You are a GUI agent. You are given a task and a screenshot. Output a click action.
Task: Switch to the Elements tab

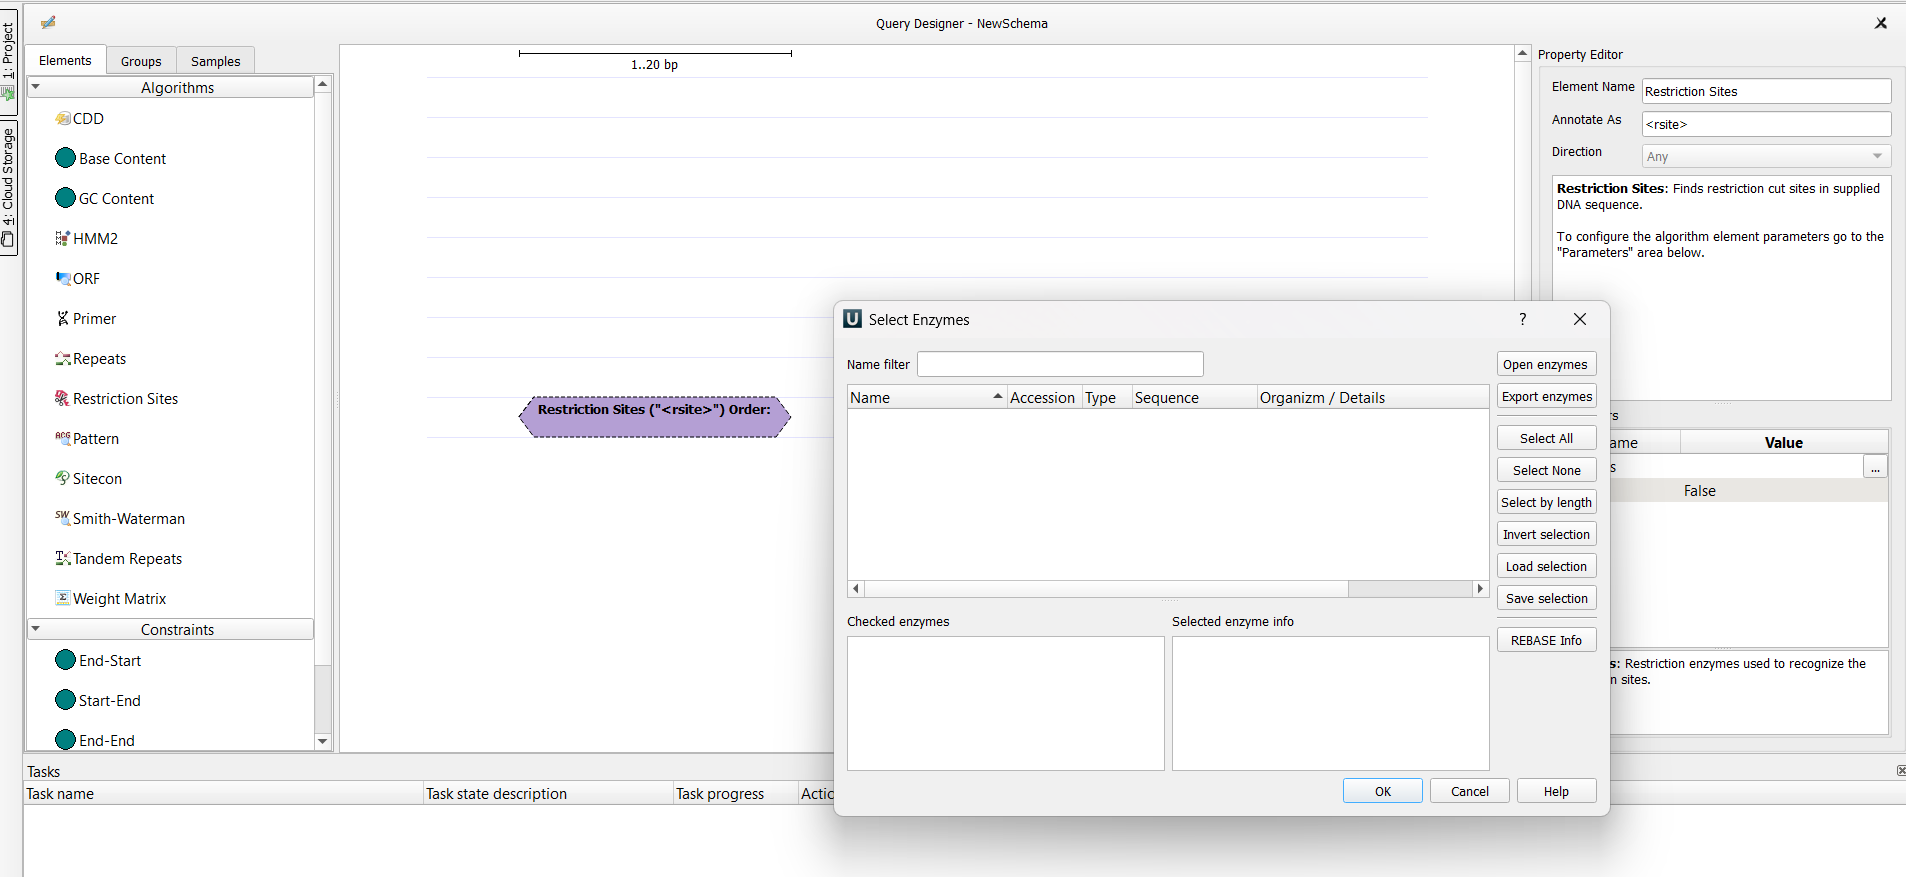click(x=65, y=60)
